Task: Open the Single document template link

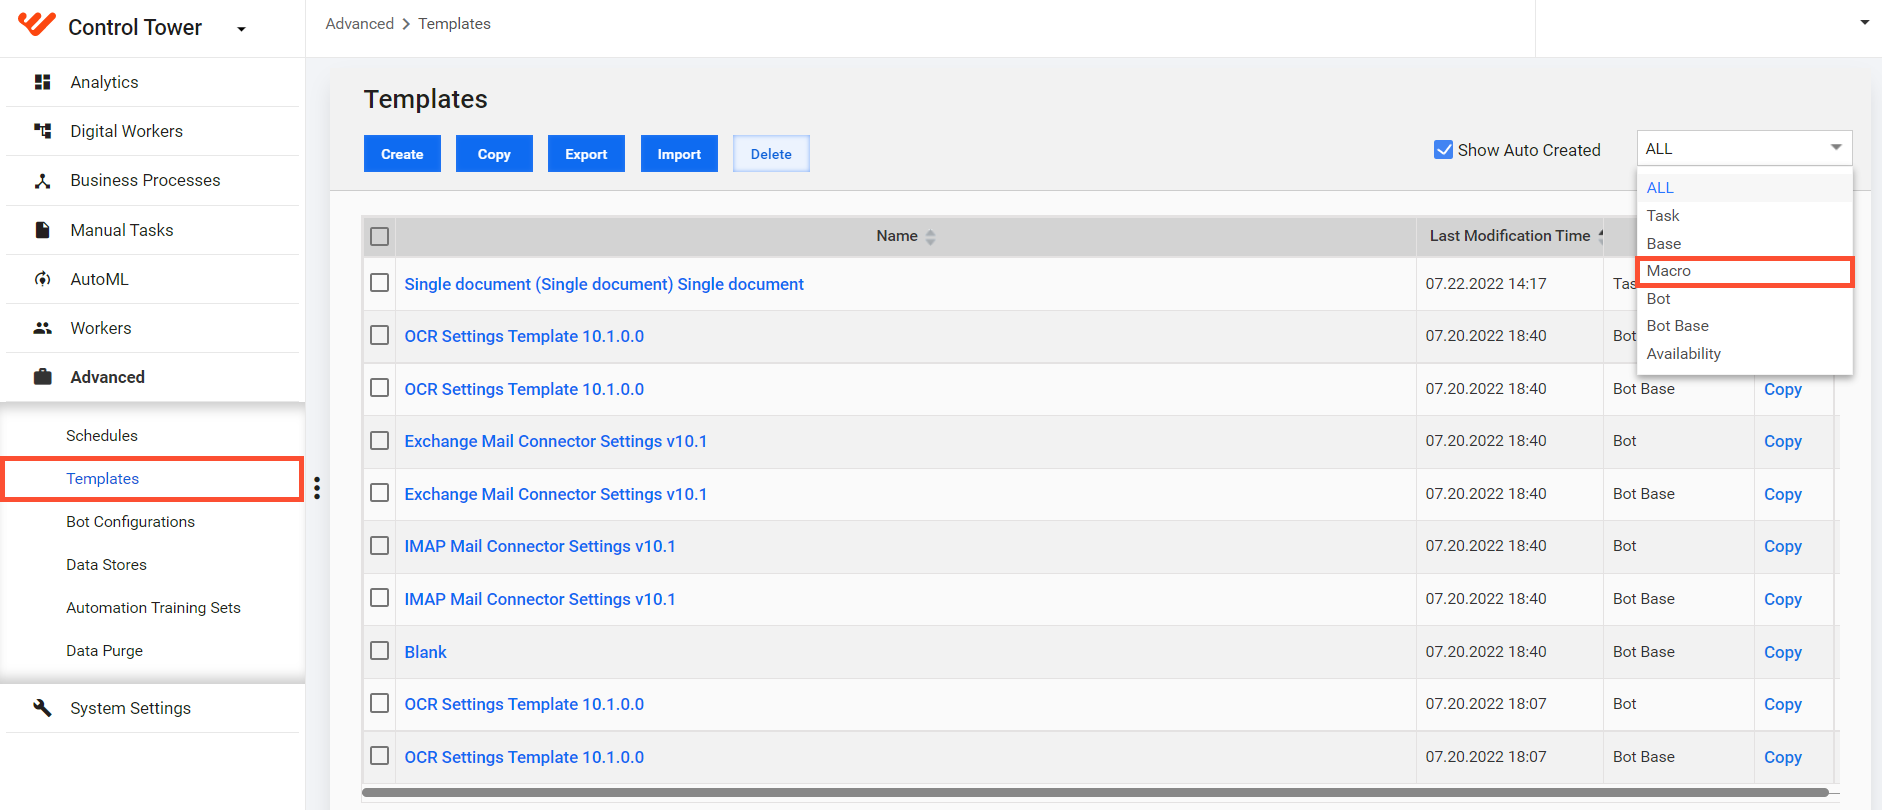Action: (x=604, y=284)
